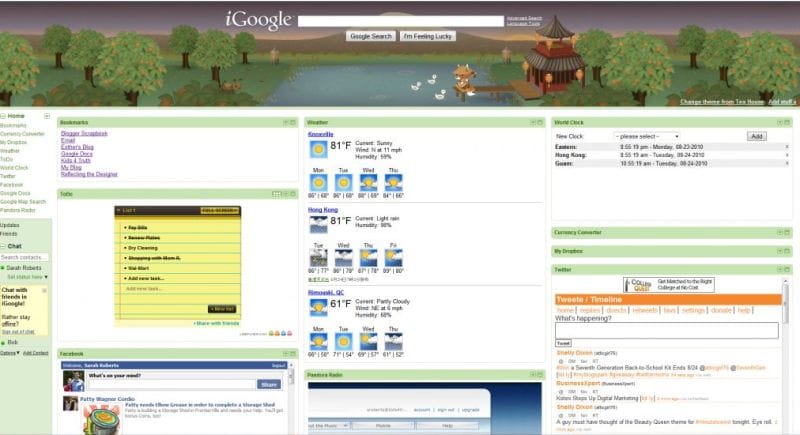Open Twitter 'directs' tab
The width and height of the screenshot is (800, 435).
coord(616,310)
